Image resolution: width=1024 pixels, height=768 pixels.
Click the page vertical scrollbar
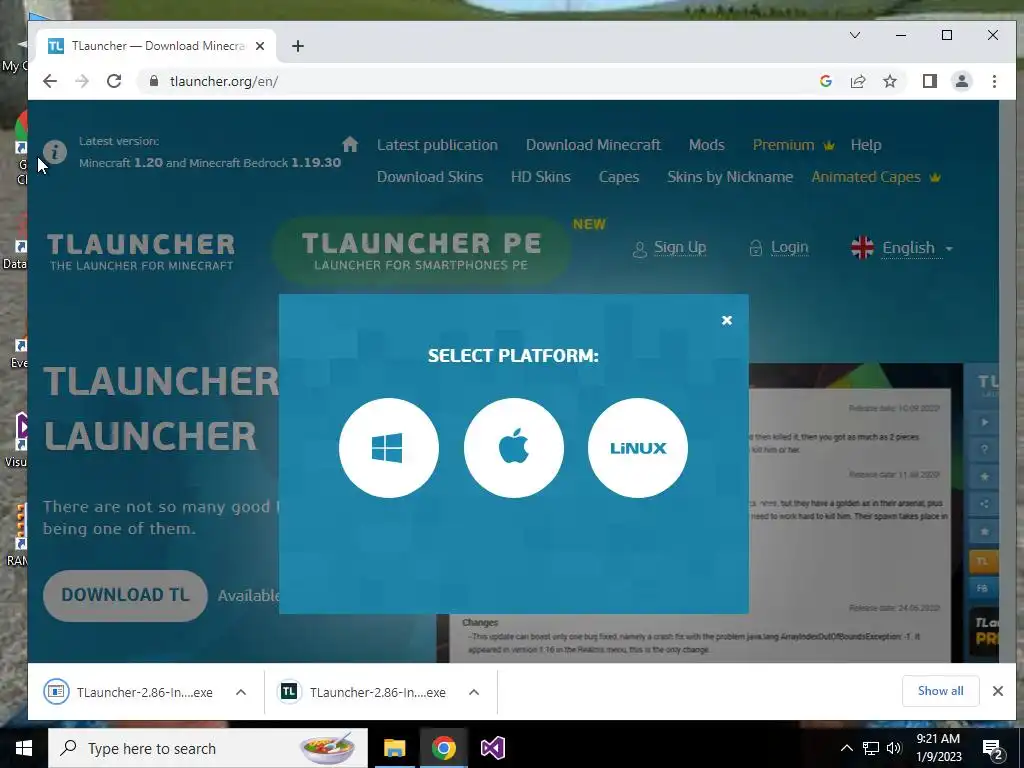coord(1006,381)
